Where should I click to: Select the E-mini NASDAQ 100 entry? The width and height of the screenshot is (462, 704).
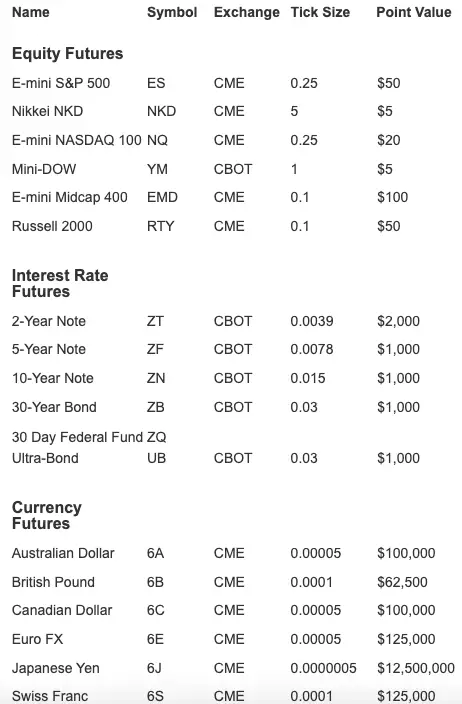pos(77,140)
